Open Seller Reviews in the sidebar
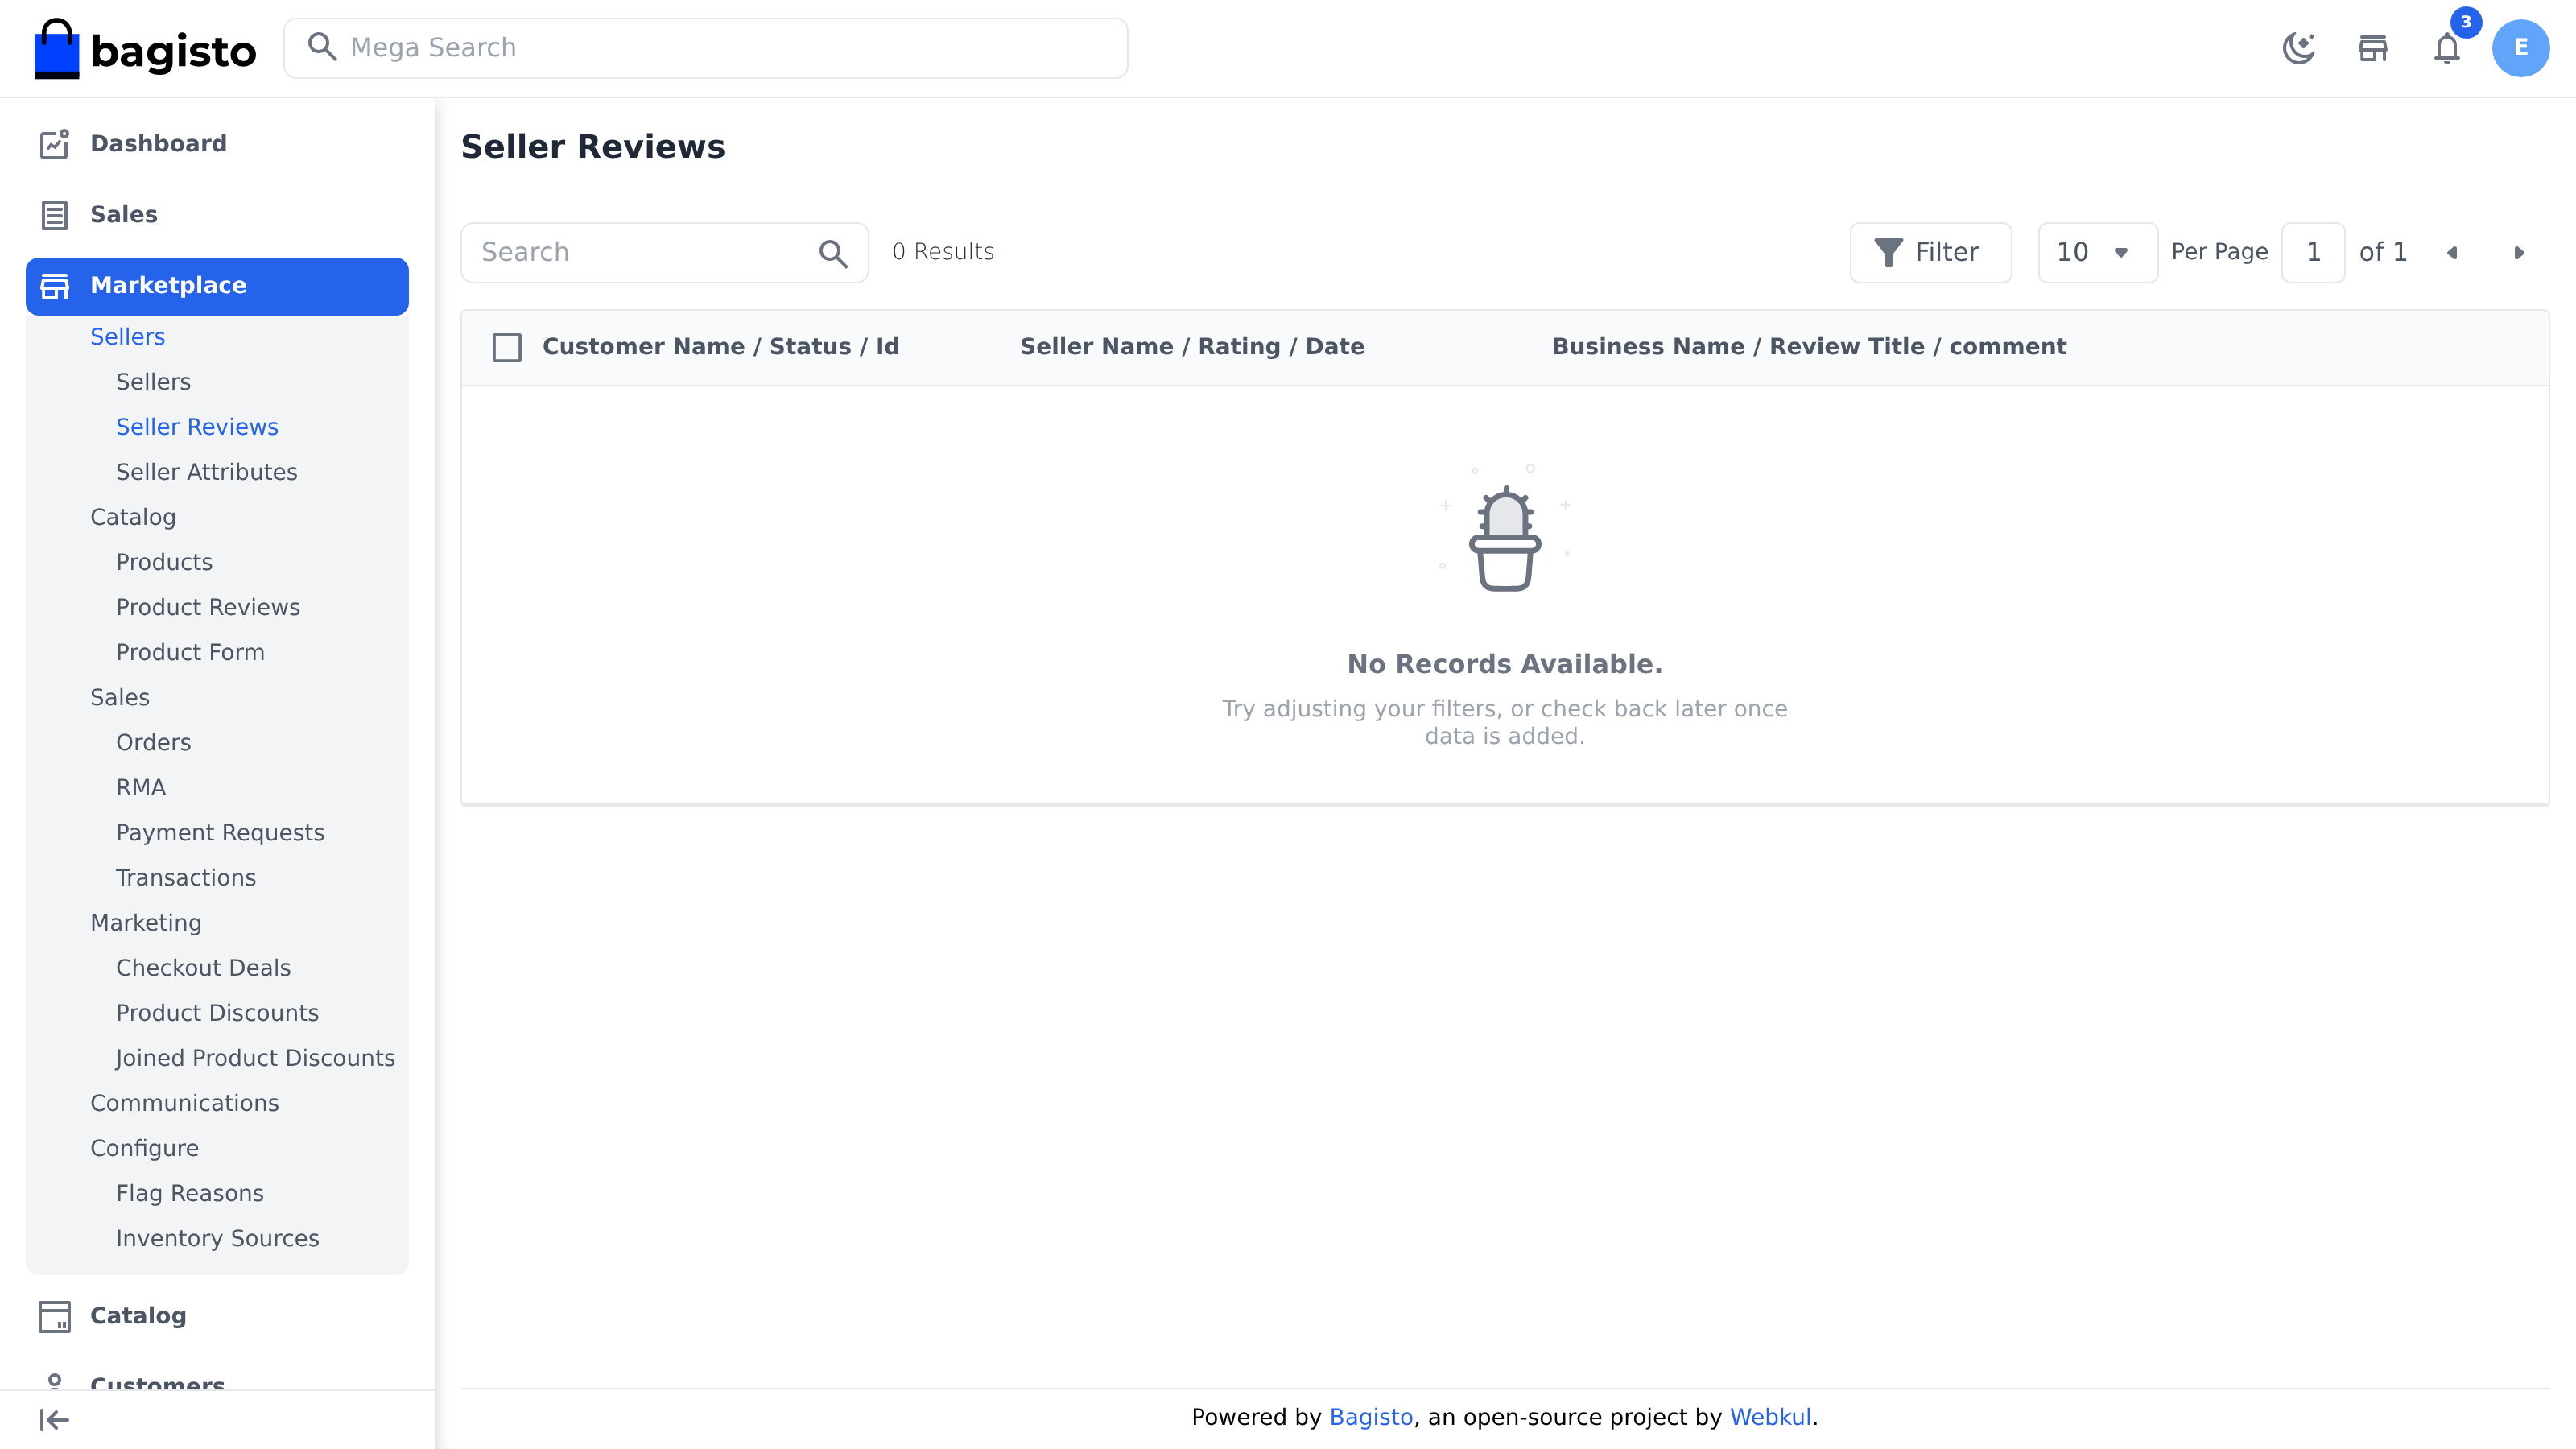 click(x=197, y=427)
